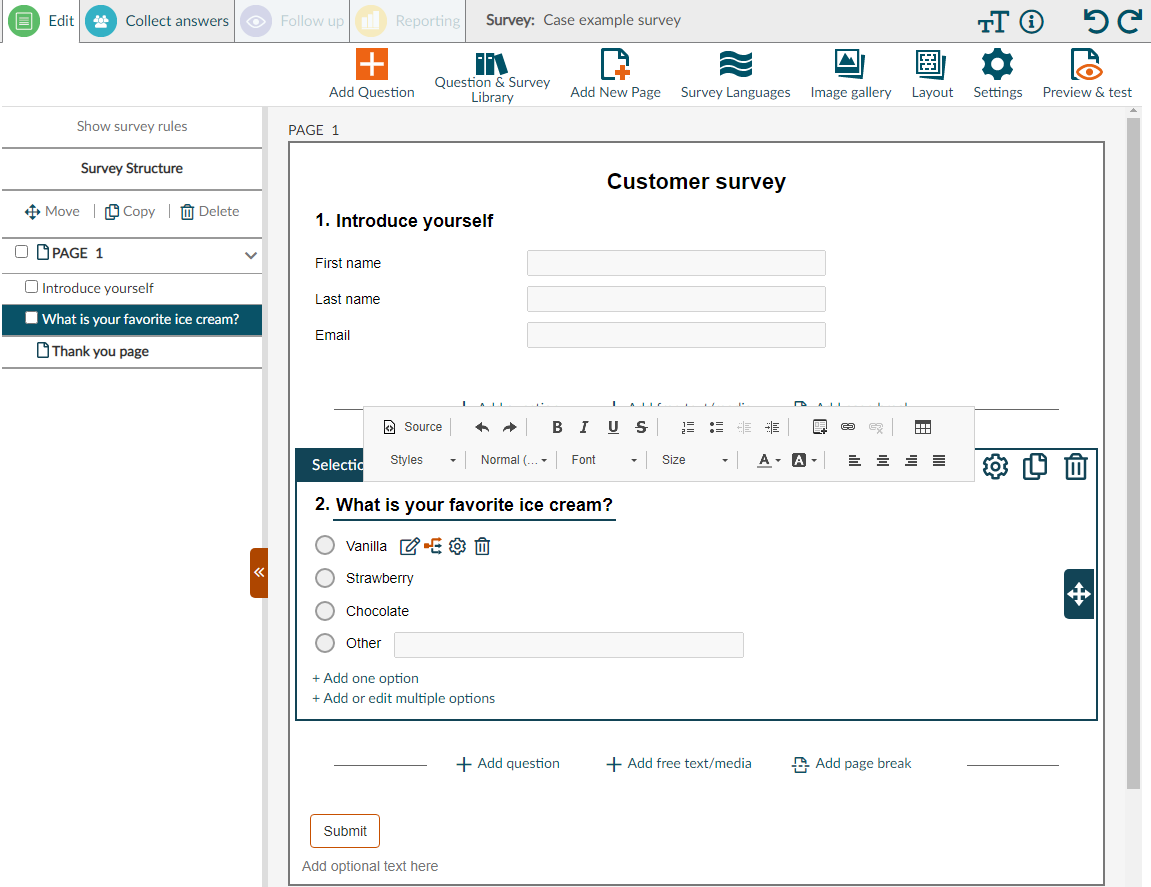
Task: Open the Image gallery
Action: coord(850,63)
